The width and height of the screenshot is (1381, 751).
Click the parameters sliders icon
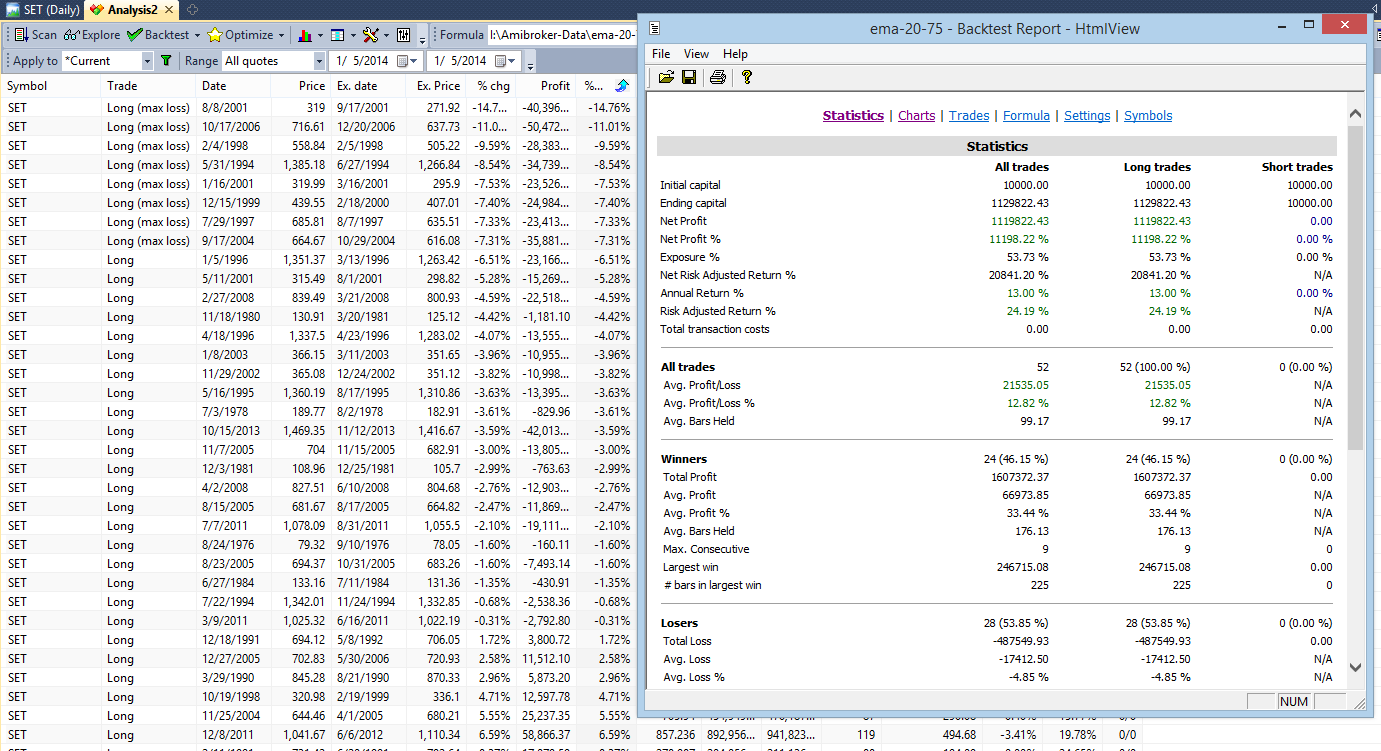pyautogui.click(x=404, y=35)
